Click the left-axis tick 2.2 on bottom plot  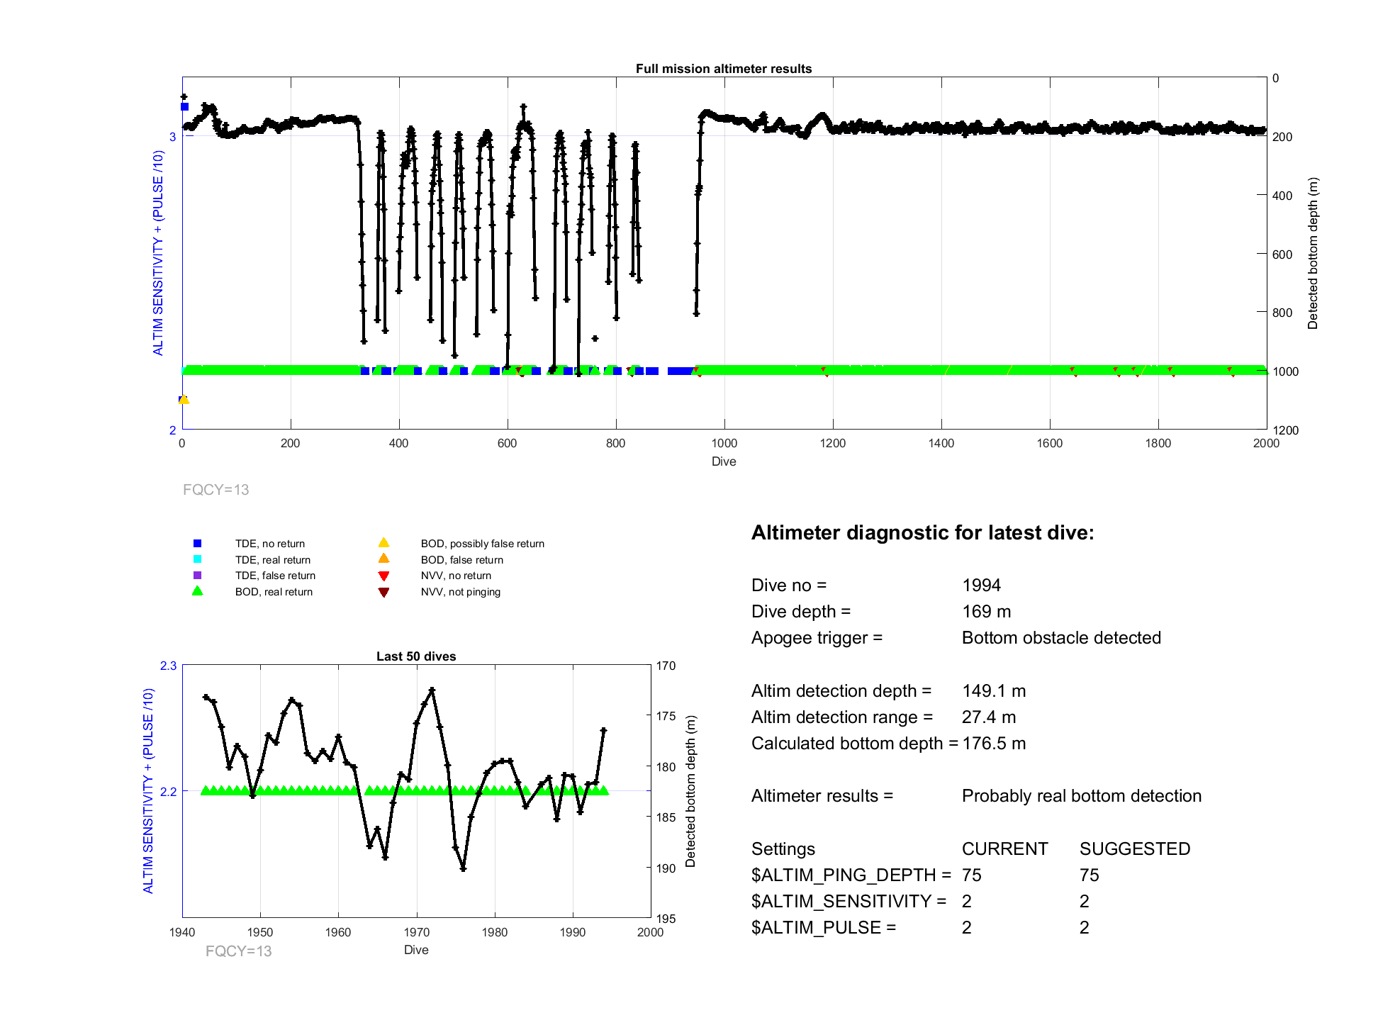coord(168,792)
